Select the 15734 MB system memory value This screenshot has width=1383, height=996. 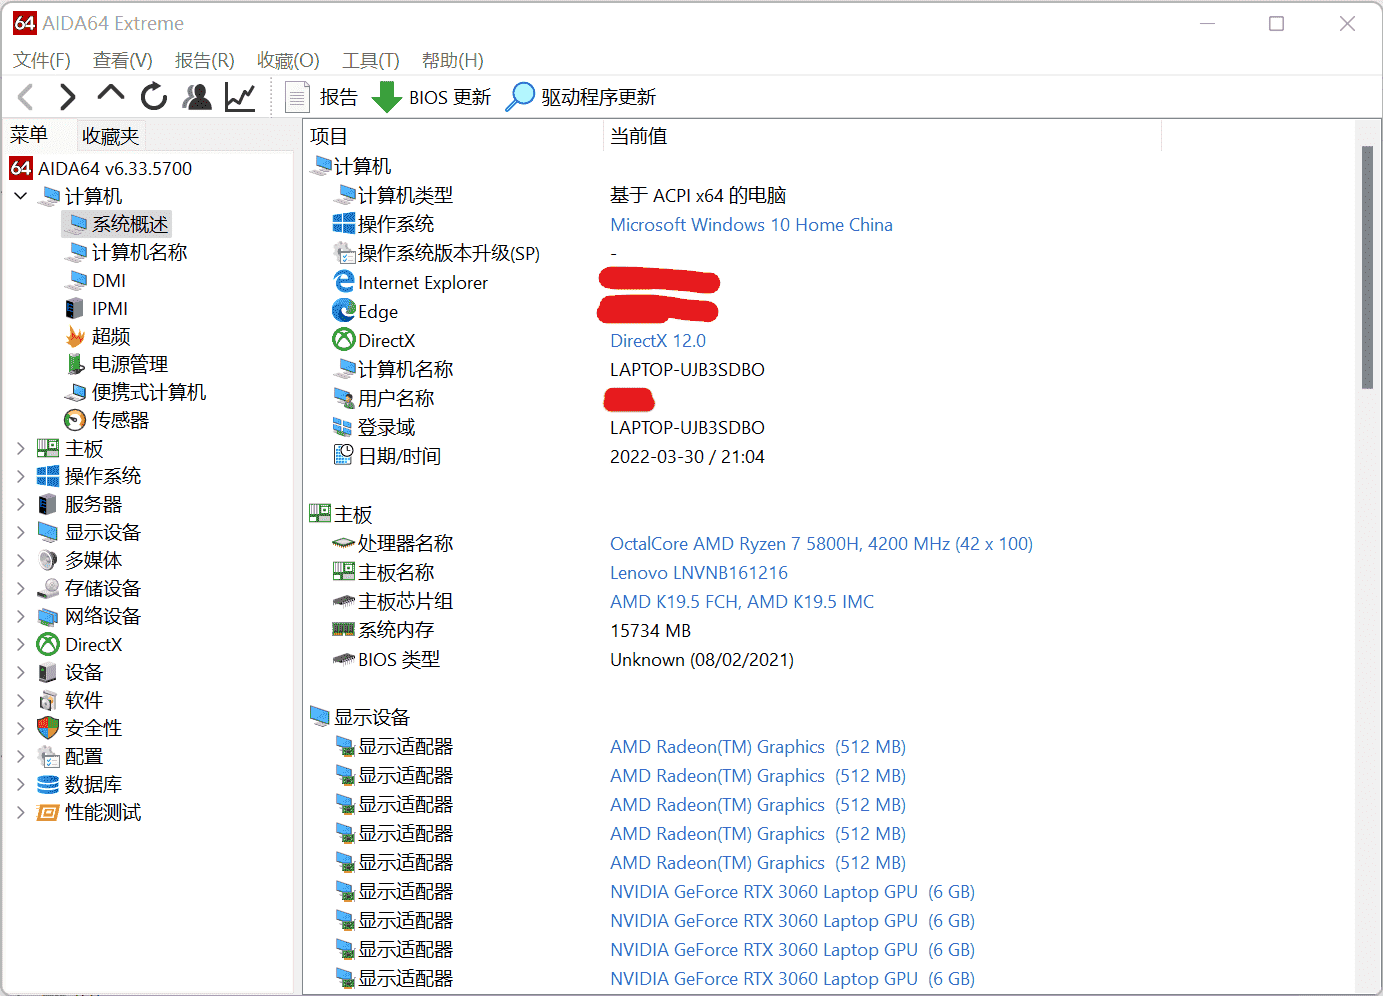651,631
